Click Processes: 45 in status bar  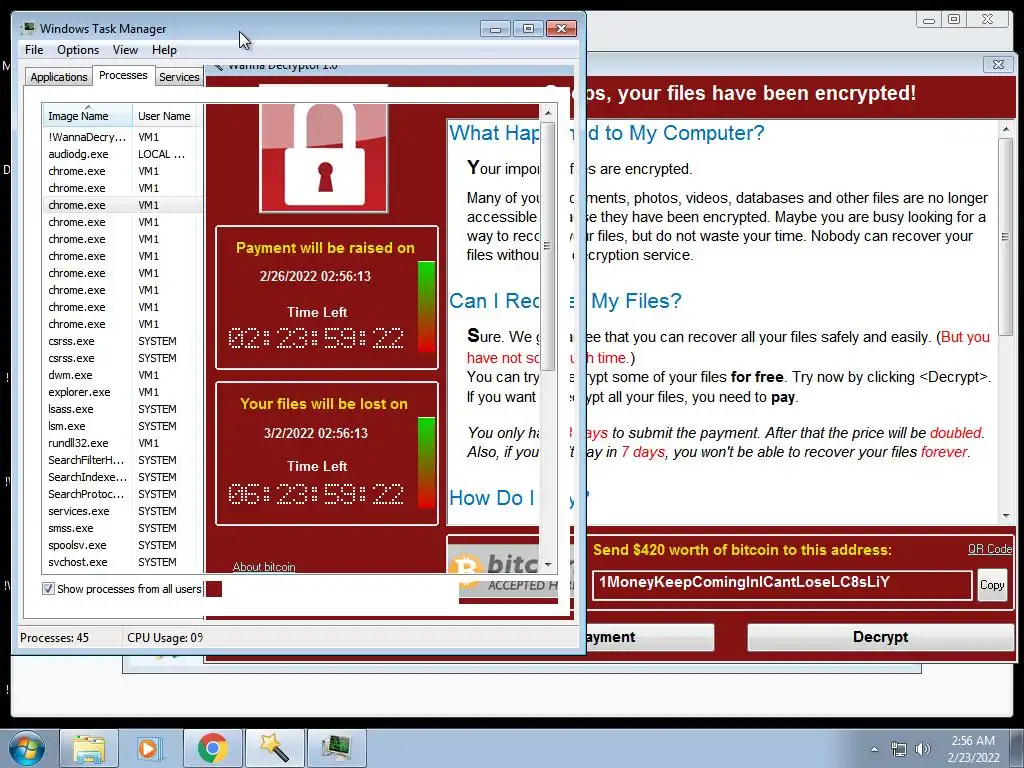[x=55, y=637]
